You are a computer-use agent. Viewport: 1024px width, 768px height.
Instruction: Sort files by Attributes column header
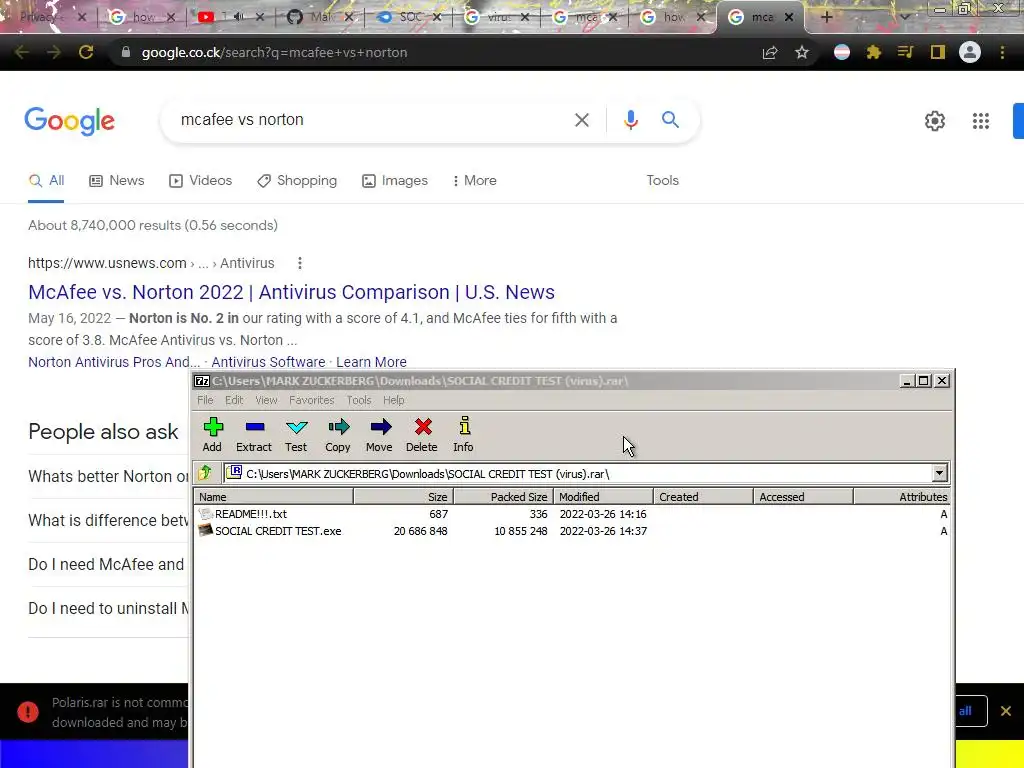point(901,497)
